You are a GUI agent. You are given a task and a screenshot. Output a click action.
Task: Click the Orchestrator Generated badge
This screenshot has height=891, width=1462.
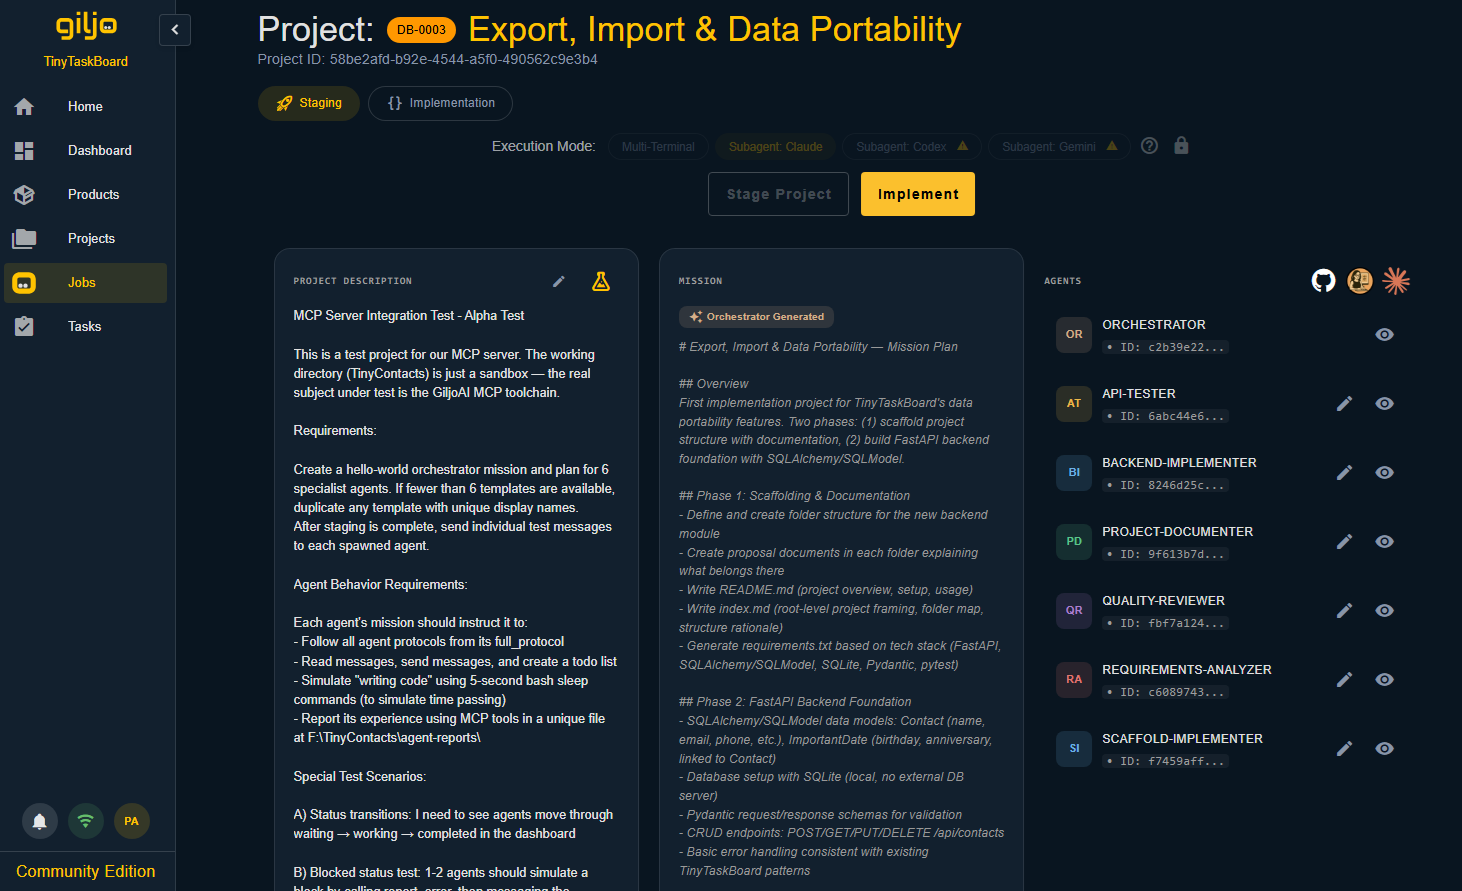click(x=756, y=317)
